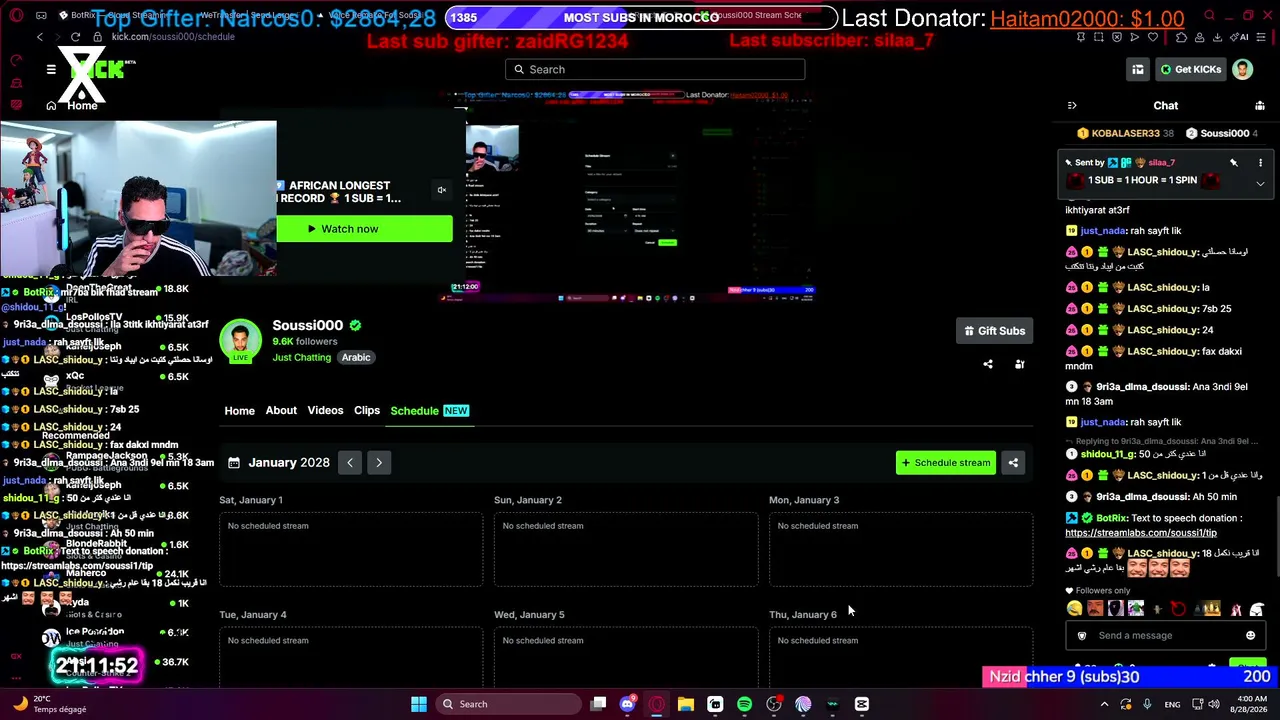Click the Gift Subs button
This screenshot has height=720, width=1280.
click(994, 331)
